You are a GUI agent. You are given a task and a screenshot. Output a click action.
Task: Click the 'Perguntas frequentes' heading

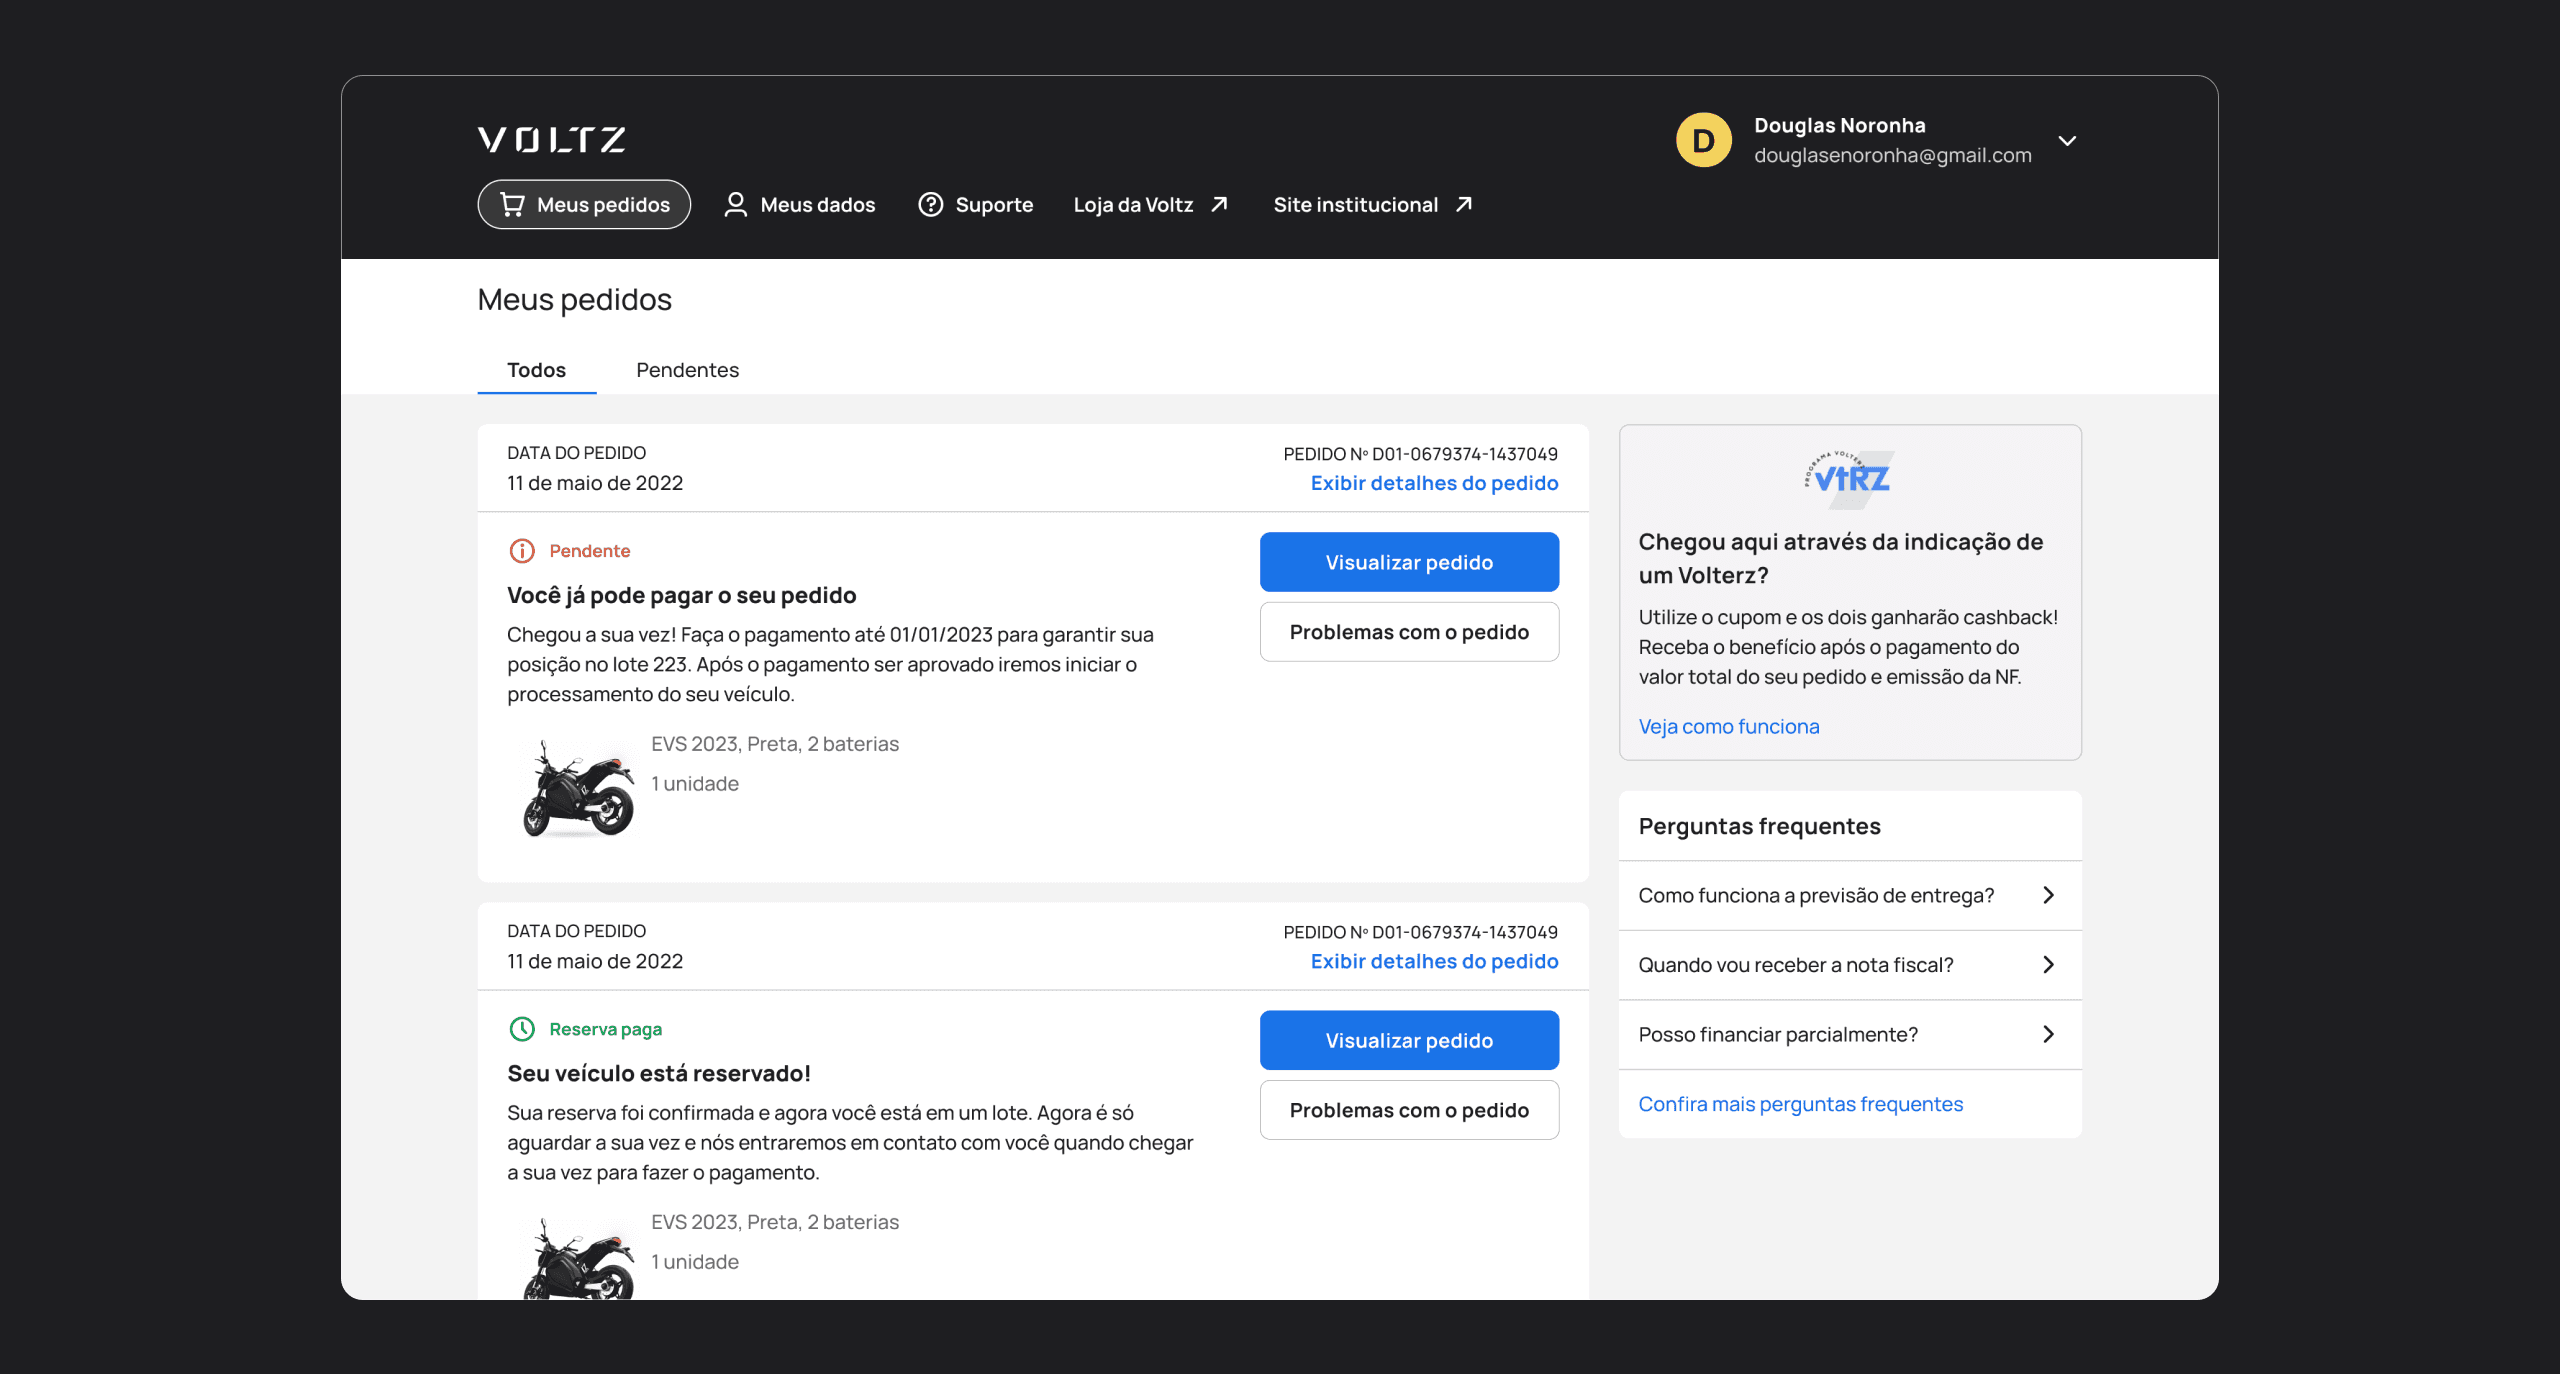1760,826
